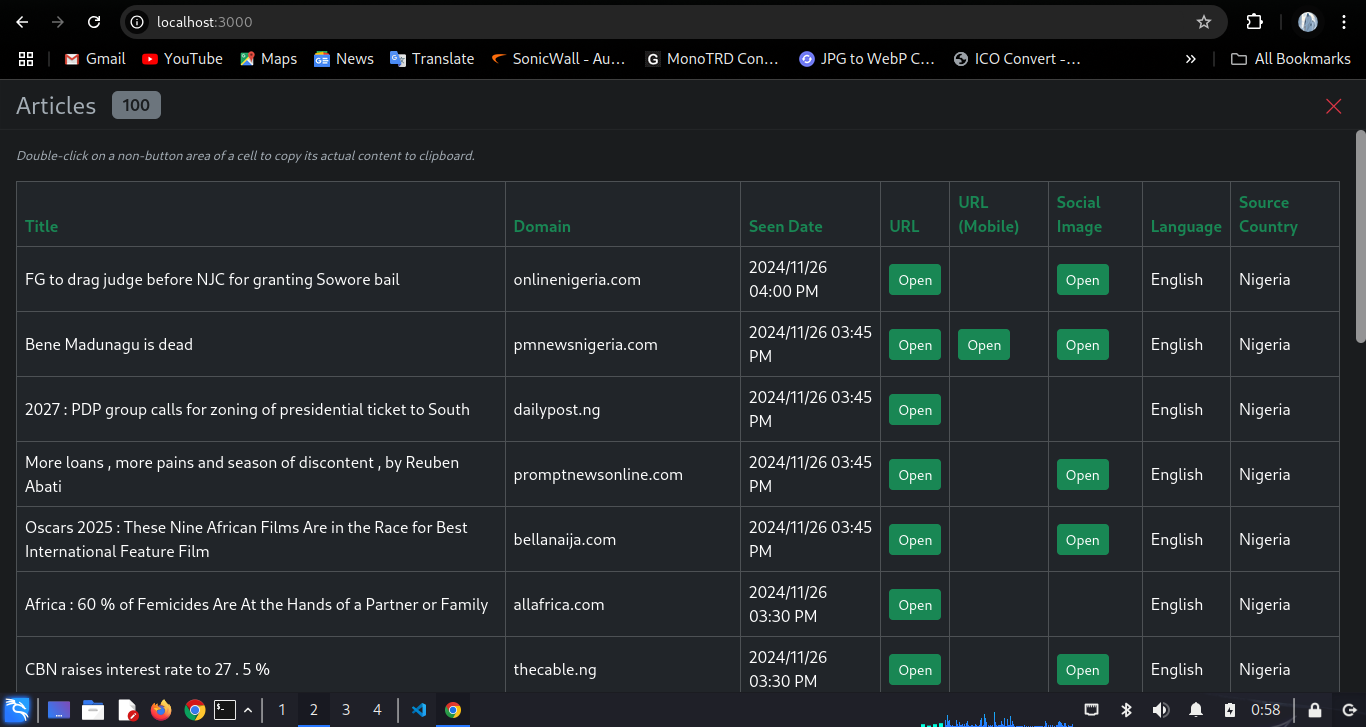The height and width of the screenshot is (727, 1366).
Task: Open URL for thecable.ng CBN article
Action: pyautogui.click(x=915, y=670)
